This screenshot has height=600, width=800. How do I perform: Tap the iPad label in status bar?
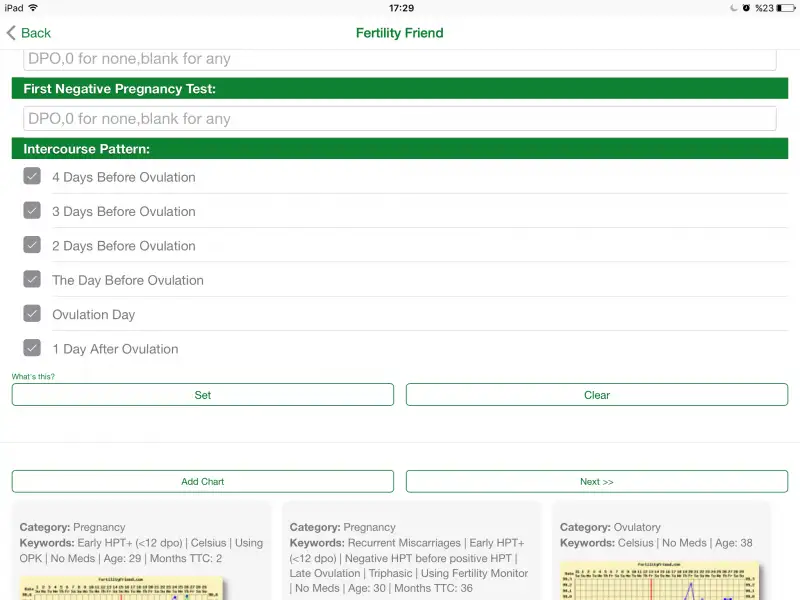point(14,8)
